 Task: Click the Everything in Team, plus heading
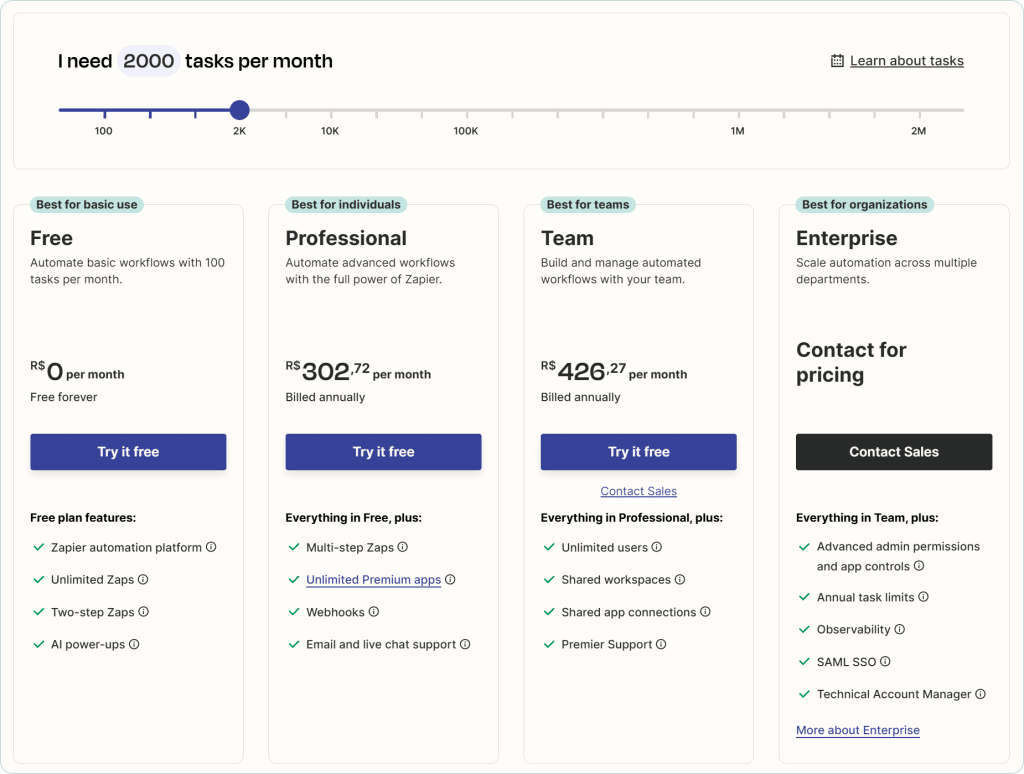(x=867, y=518)
